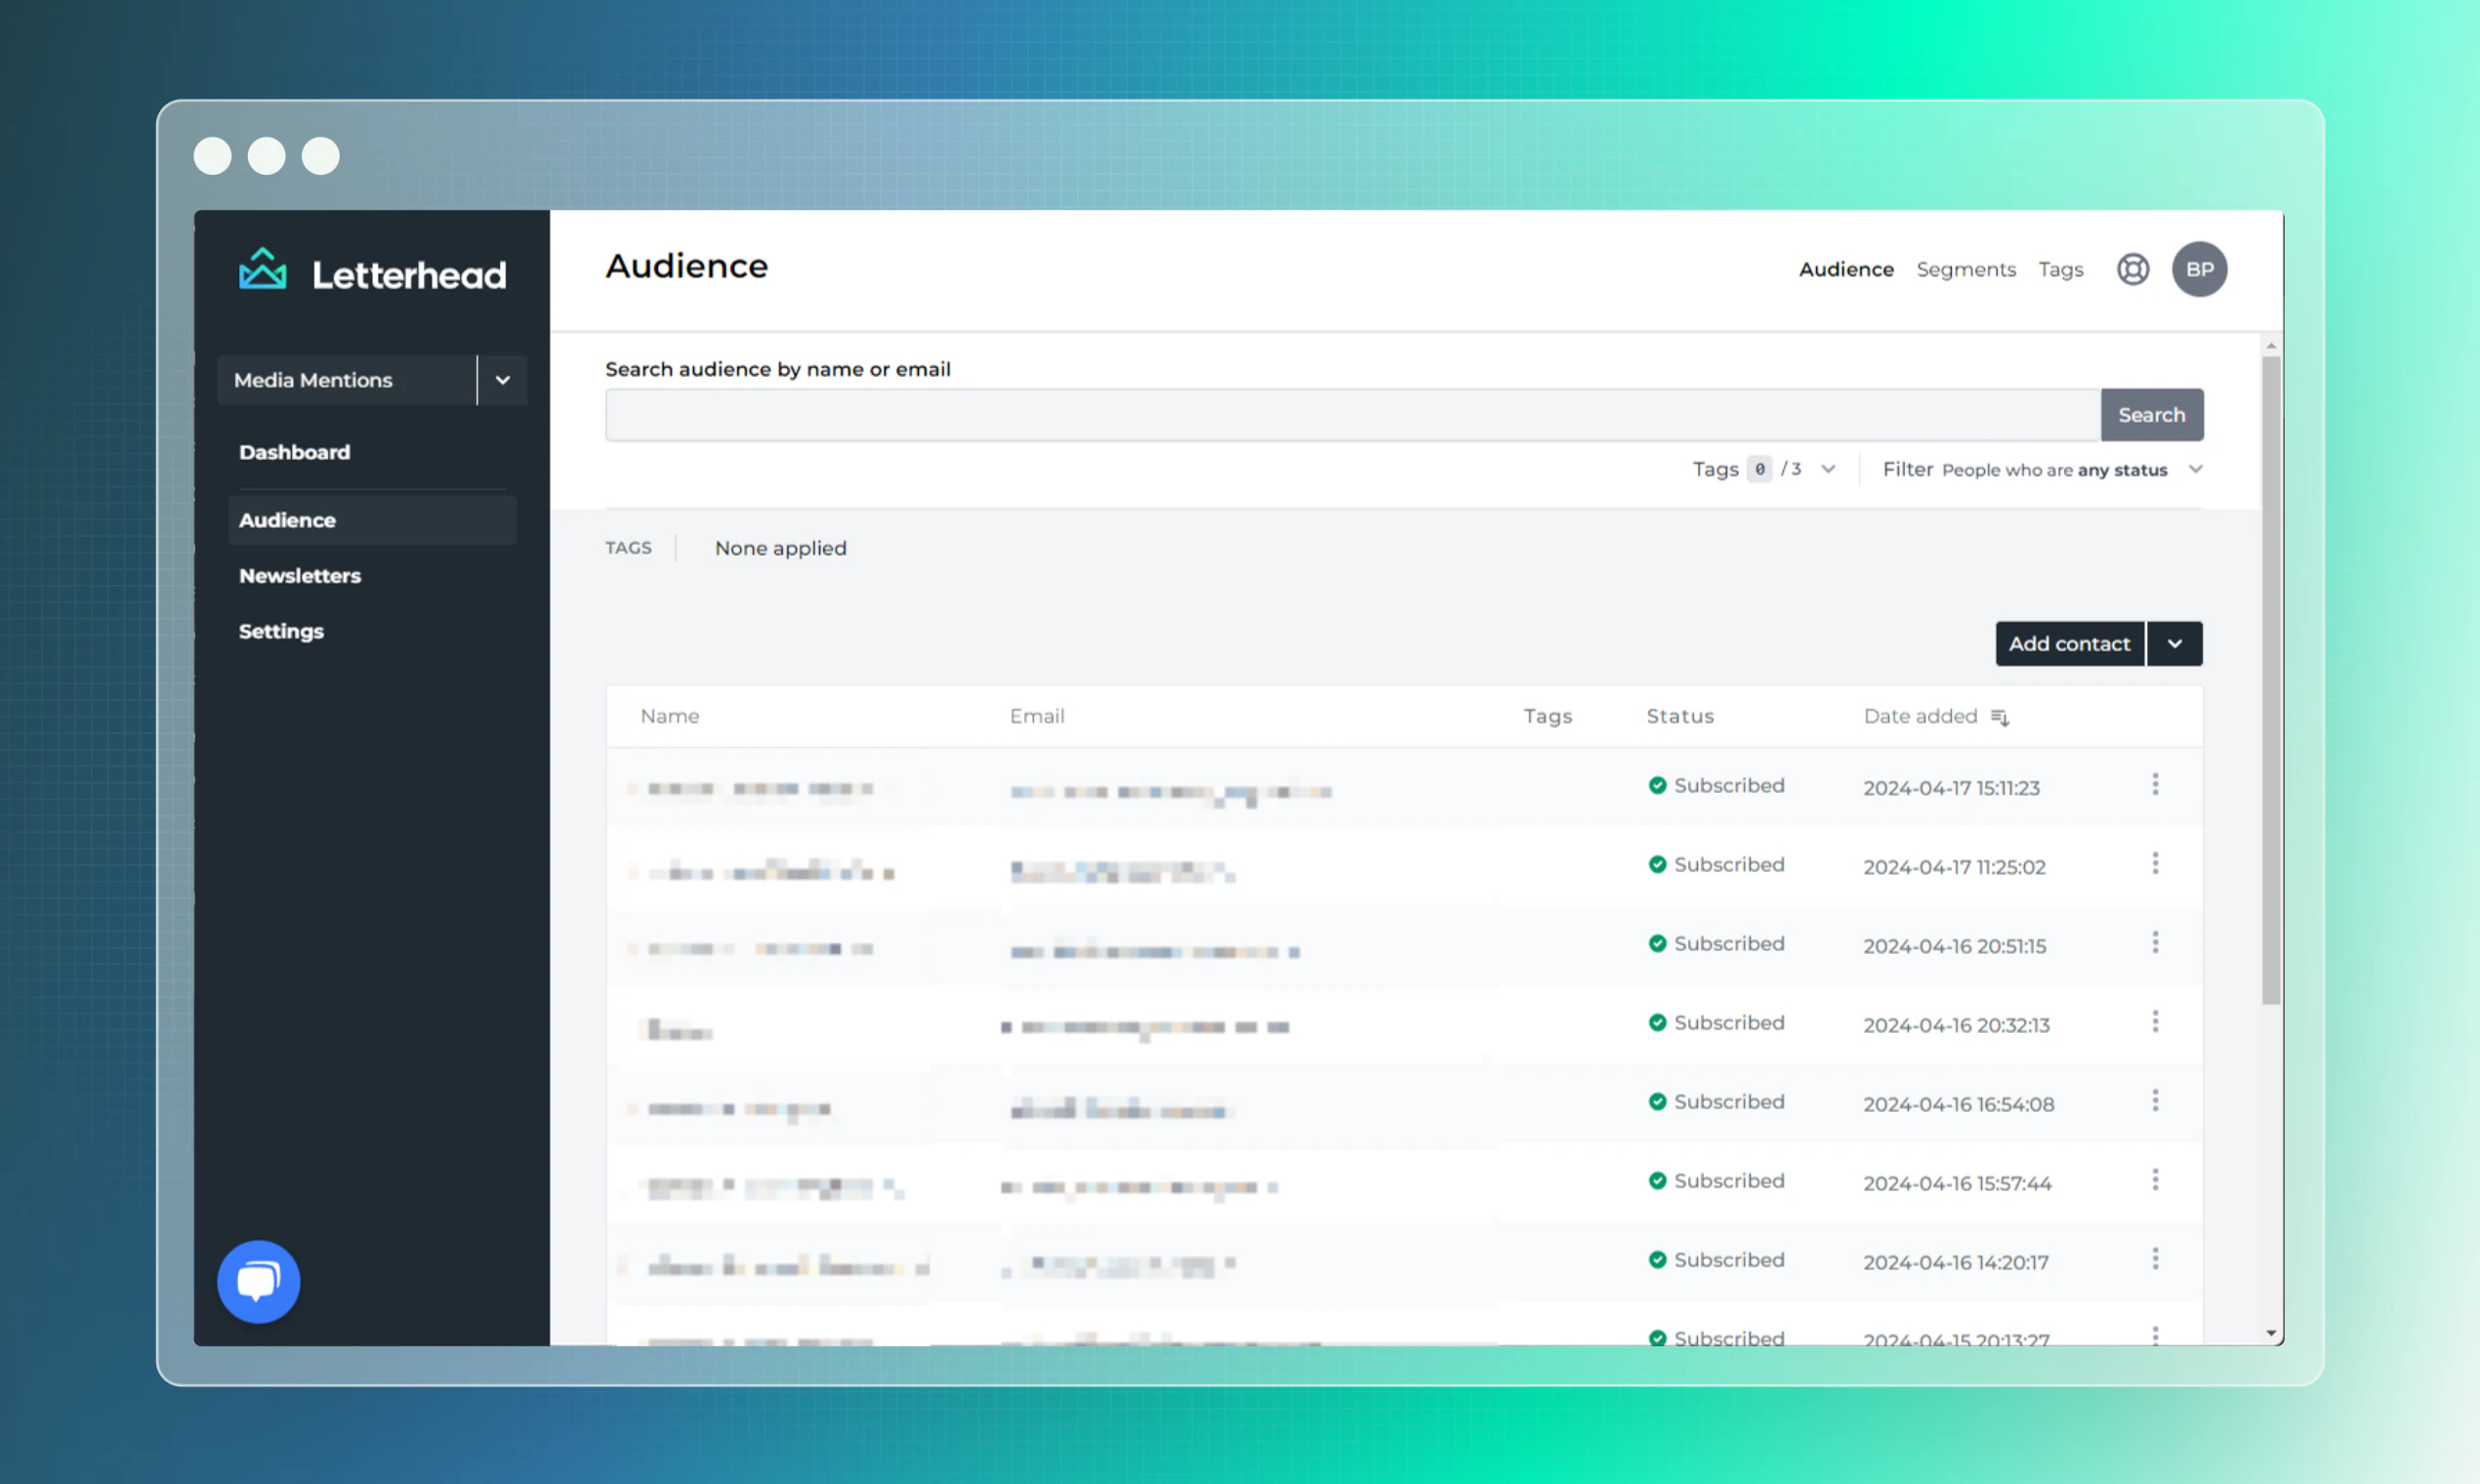The image size is (2480, 1484).
Task: Open the help lifebuoy icon
Action: pos(2132,269)
